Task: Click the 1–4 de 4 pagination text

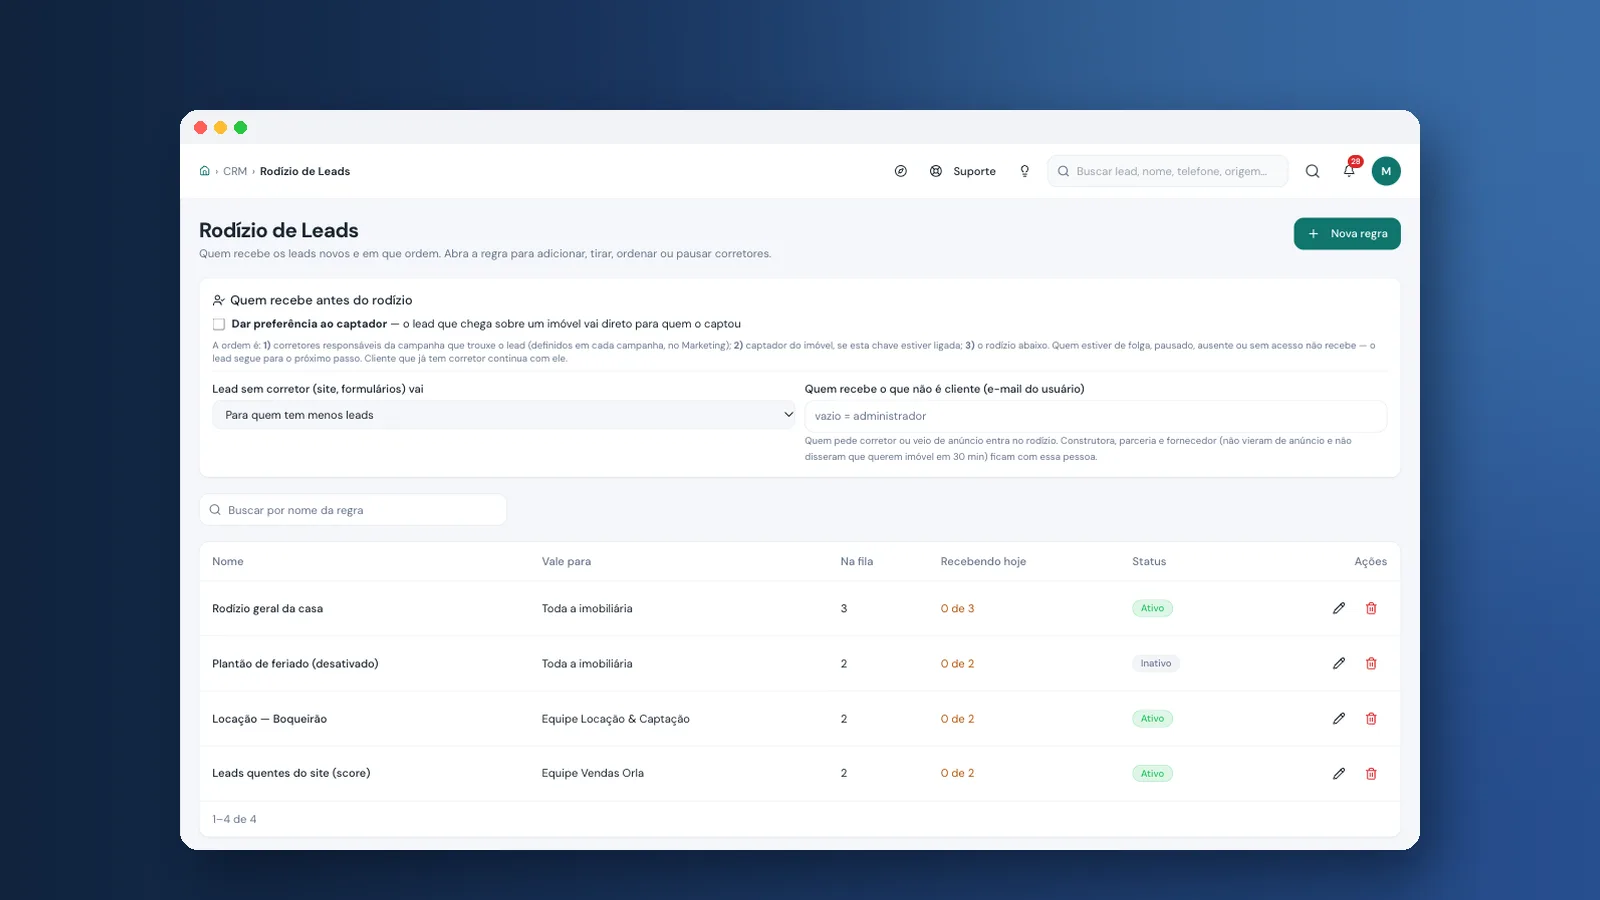Action: (234, 819)
